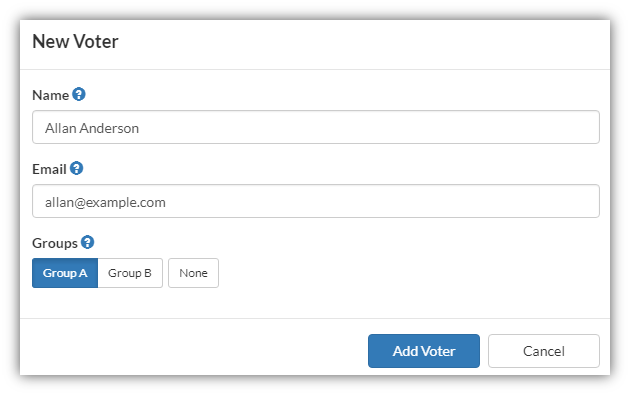Click inside the Allan Anderson placeholder box
The height and width of the screenshot is (395, 630).
pyautogui.click(x=316, y=127)
